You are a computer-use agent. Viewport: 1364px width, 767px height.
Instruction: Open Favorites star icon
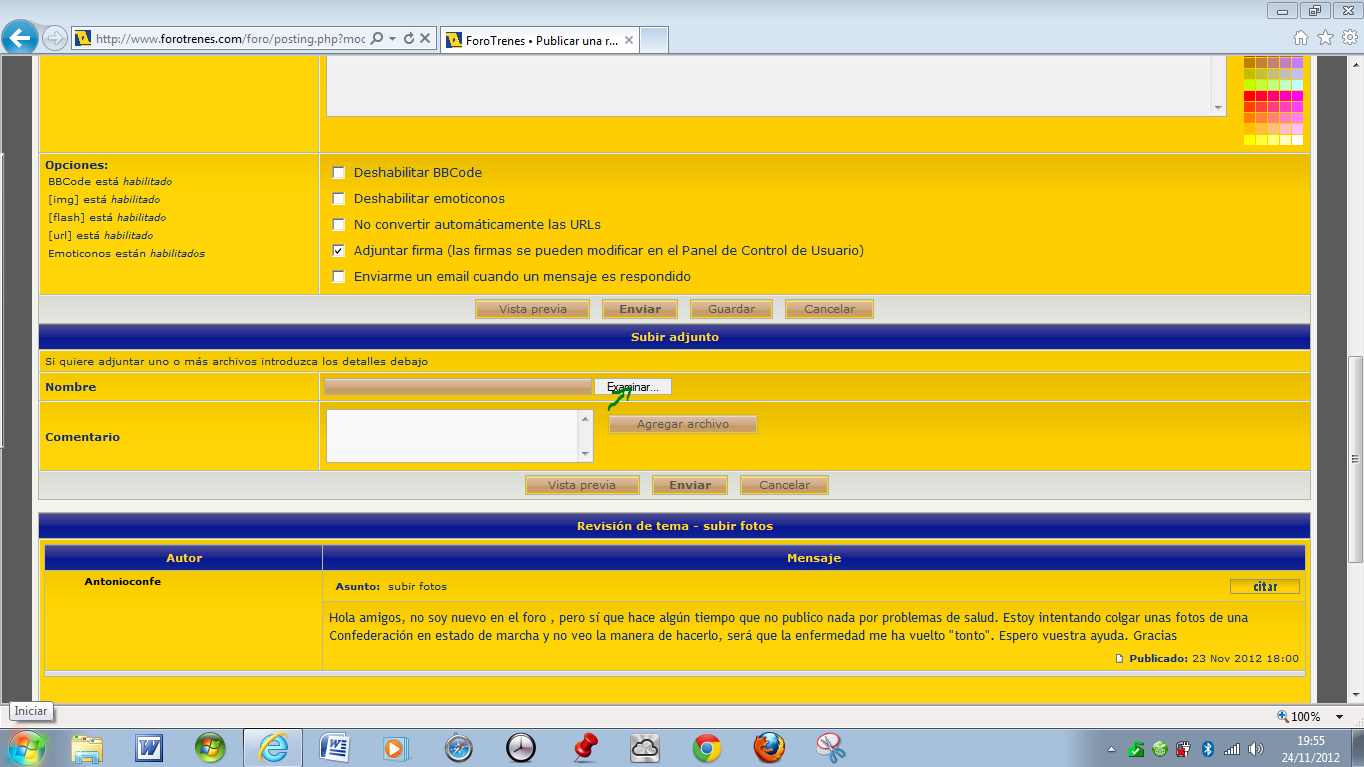pos(1325,38)
